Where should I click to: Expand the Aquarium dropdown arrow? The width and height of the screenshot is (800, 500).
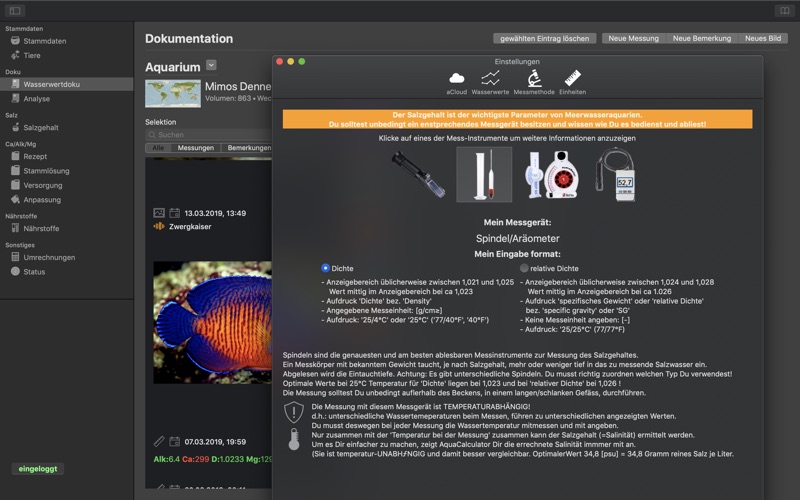pyautogui.click(x=211, y=65)
